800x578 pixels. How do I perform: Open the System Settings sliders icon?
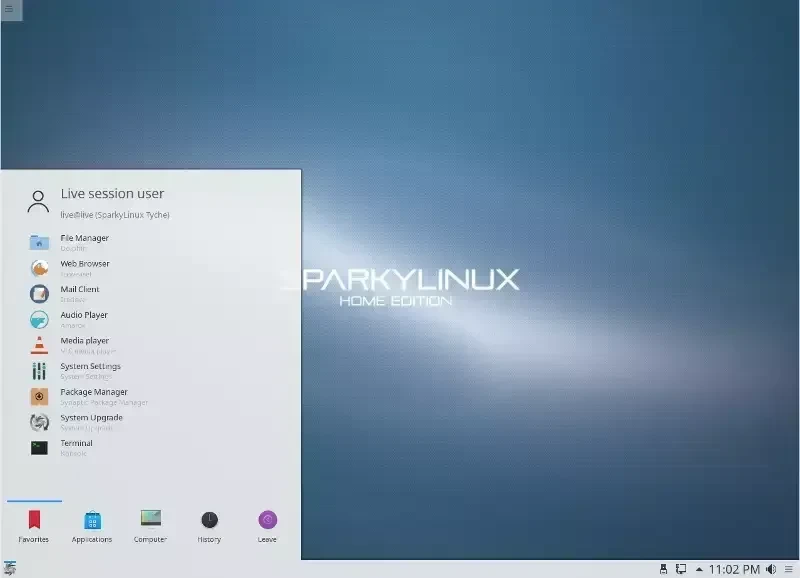pos(39,371)
